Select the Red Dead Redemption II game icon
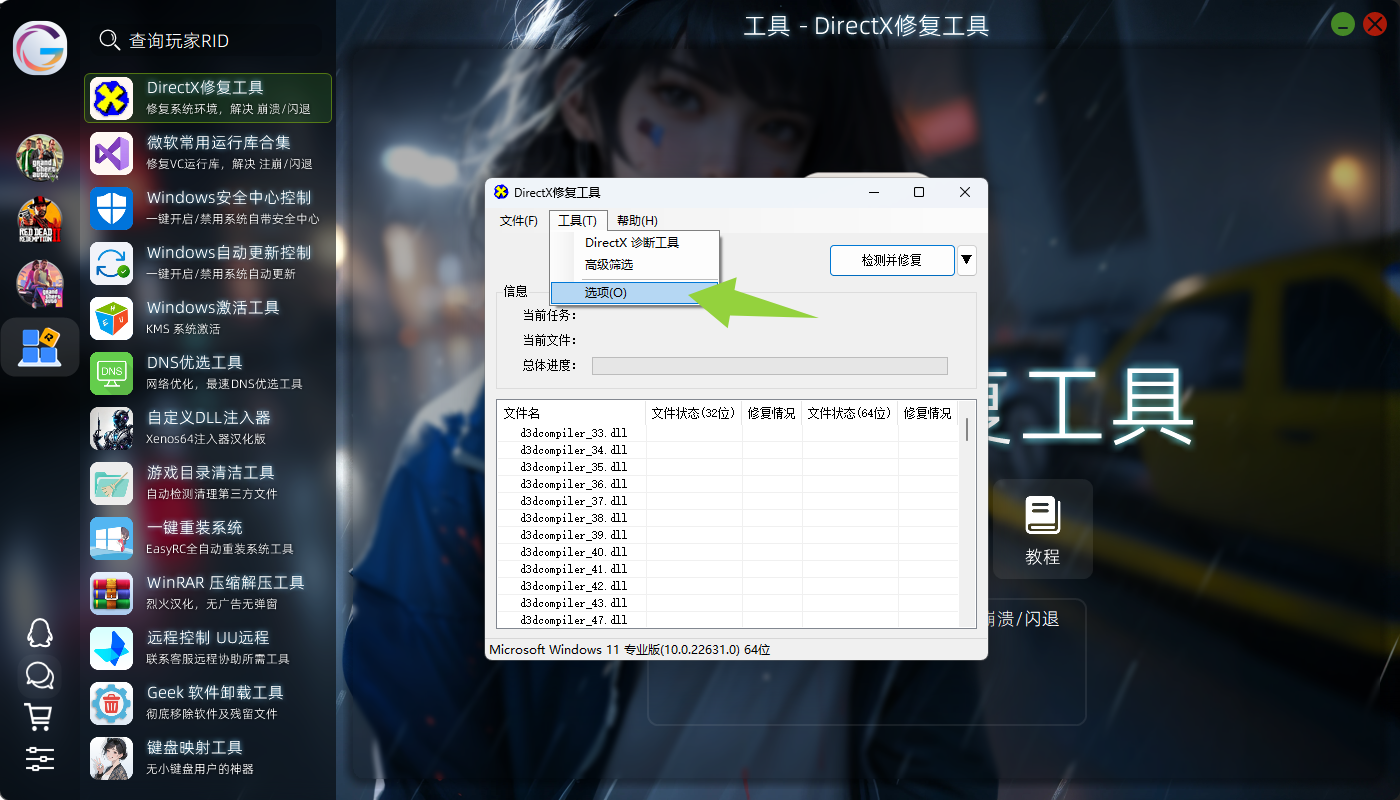1400x800 pixels. [40, 220]
